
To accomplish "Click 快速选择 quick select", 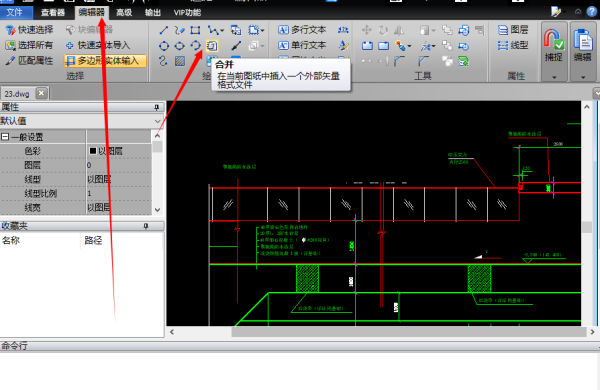I will pos(29,30).
